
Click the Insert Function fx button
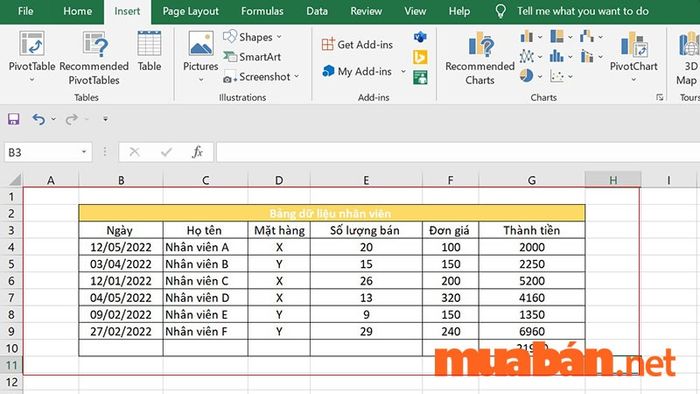pos(197,152)
